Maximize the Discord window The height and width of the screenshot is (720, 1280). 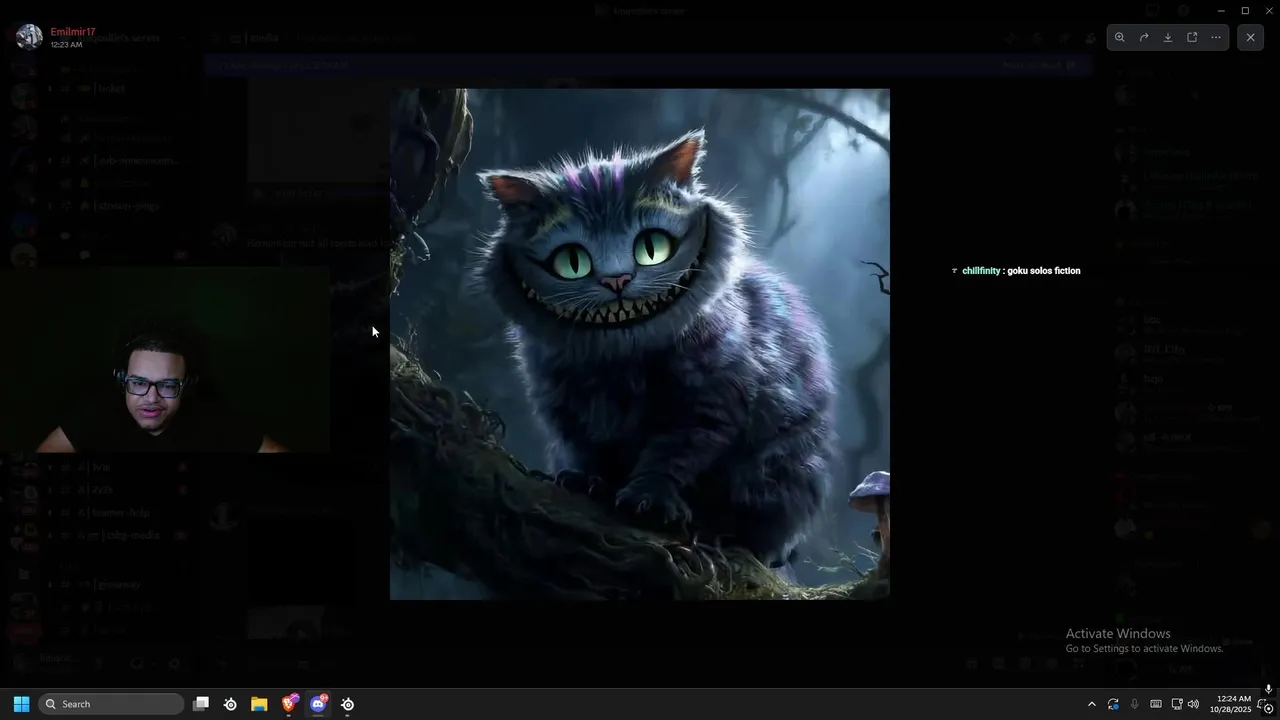pyautogui.click(x=1245, y=10)
